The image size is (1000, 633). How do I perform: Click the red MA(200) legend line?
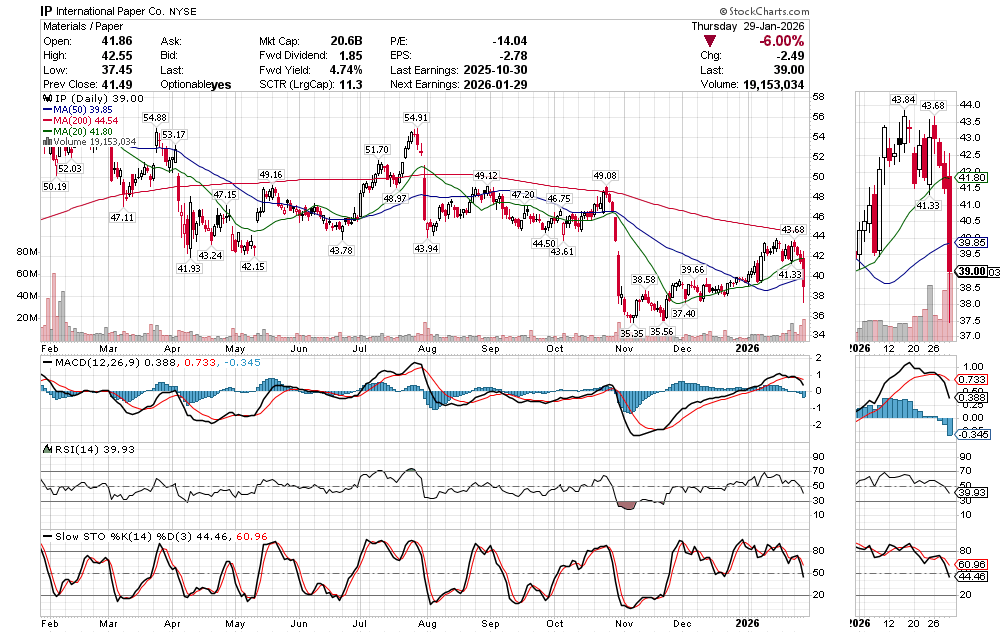pos(48,121)
